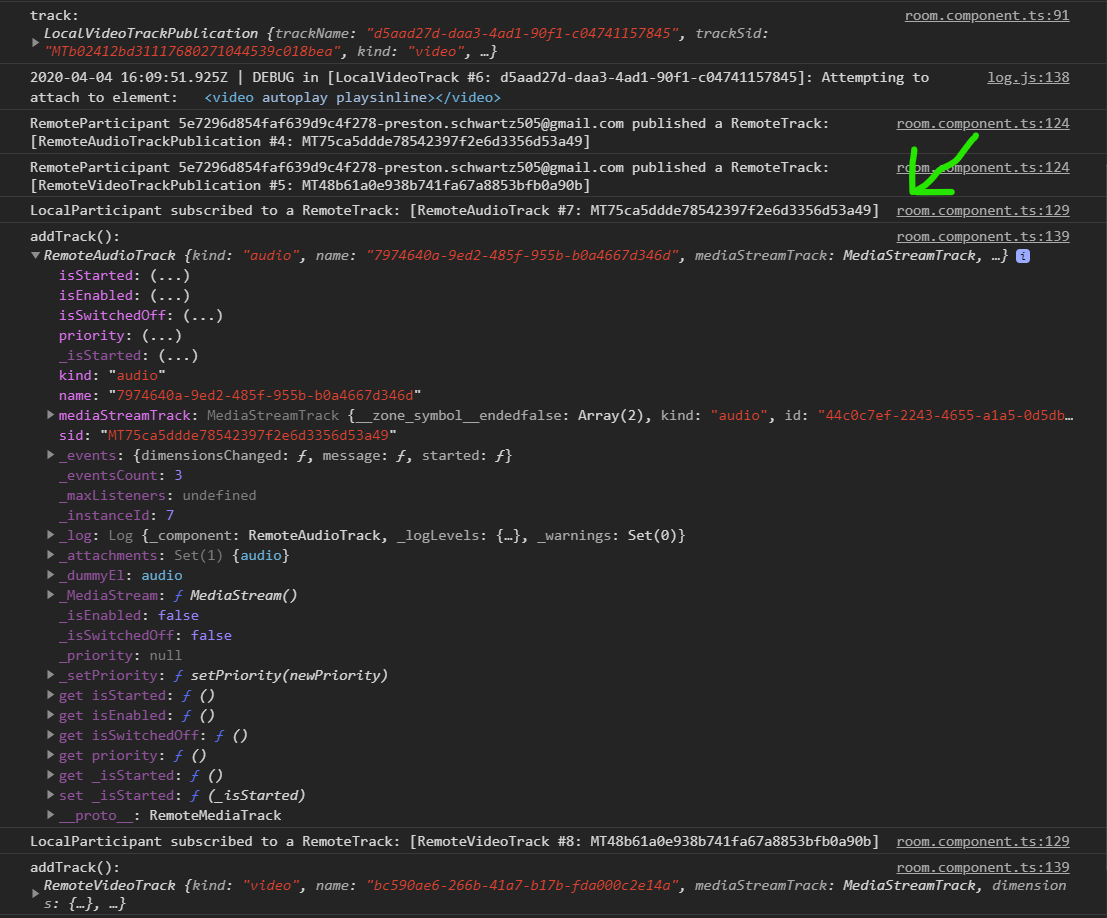The height and width of the screenshot is (918, 1107).
Task: Expand the mediaStreamTrack property
Action: pyautogui.click(x=50, y=415)
